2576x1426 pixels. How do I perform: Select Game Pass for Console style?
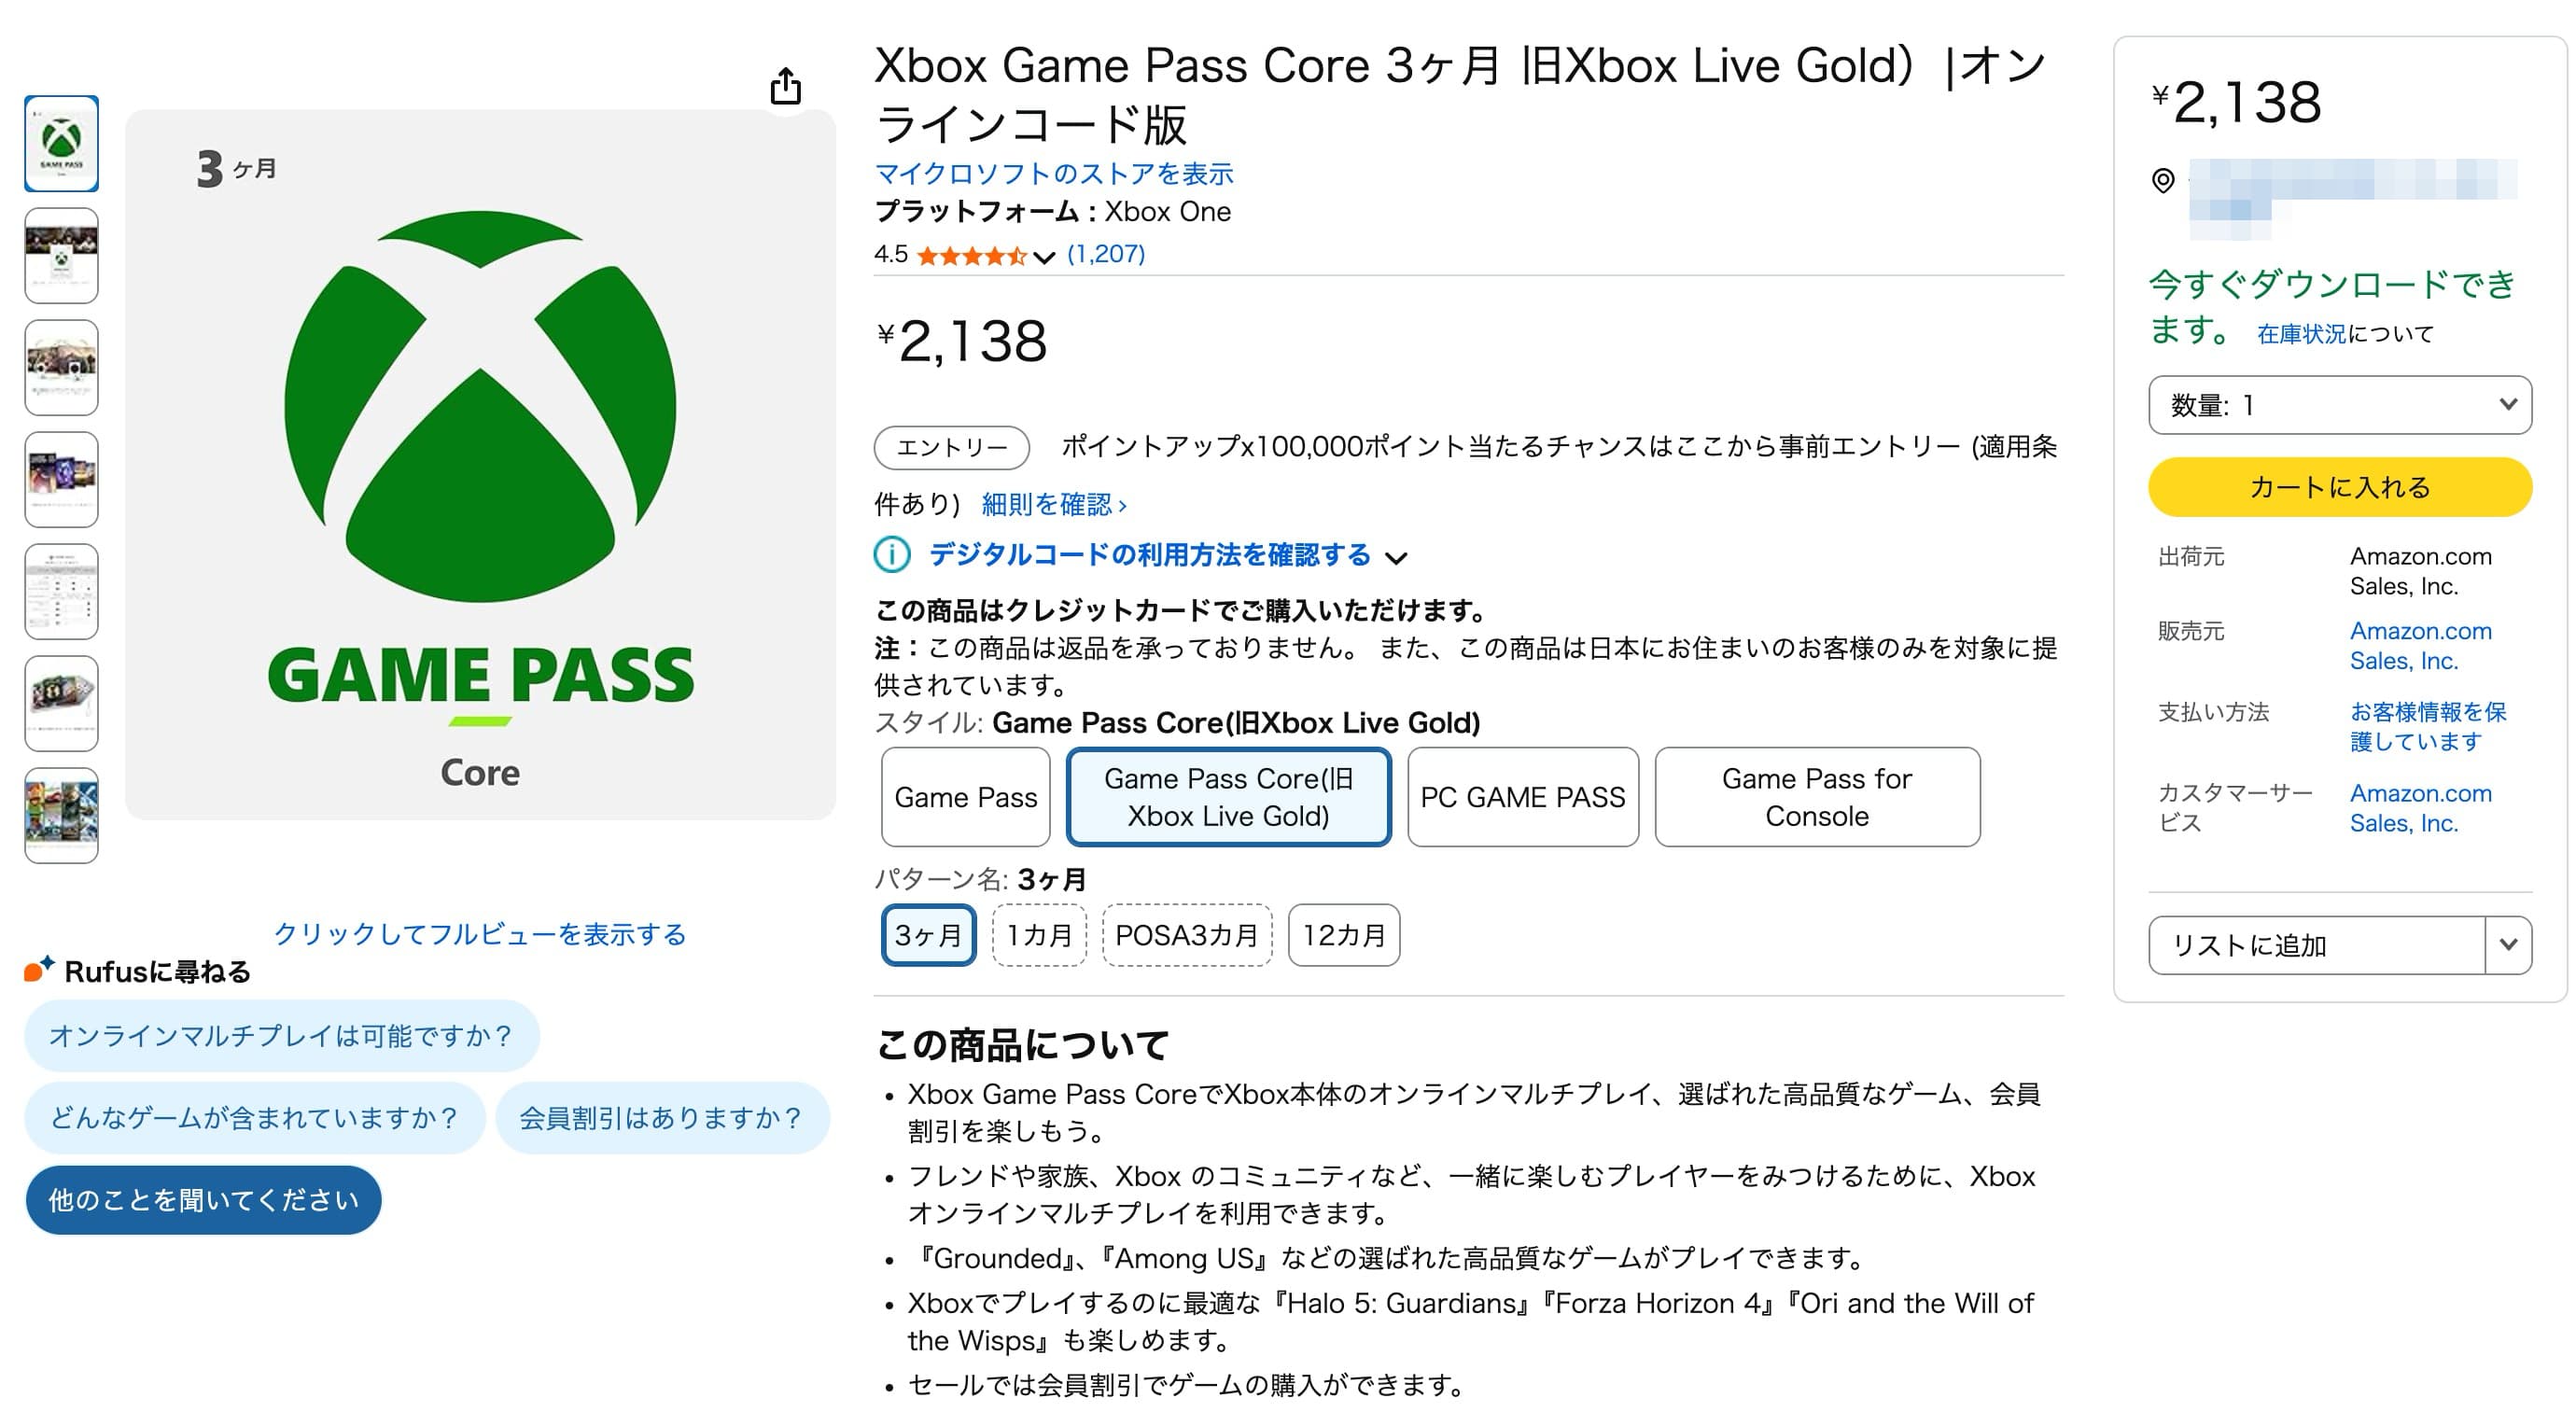click(x=1816, y=797)
